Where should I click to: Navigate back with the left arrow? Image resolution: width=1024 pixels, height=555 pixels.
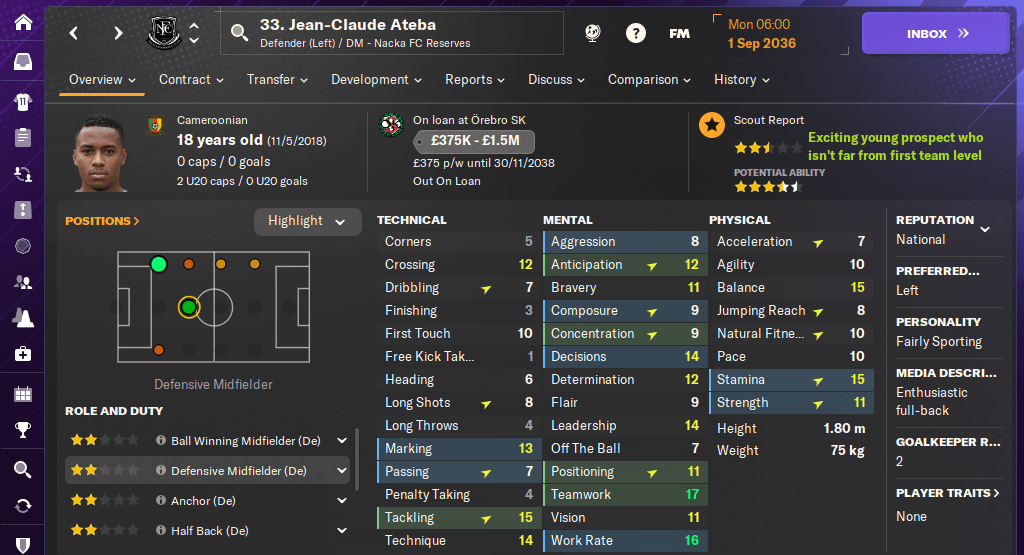click(x=74, y=33)
